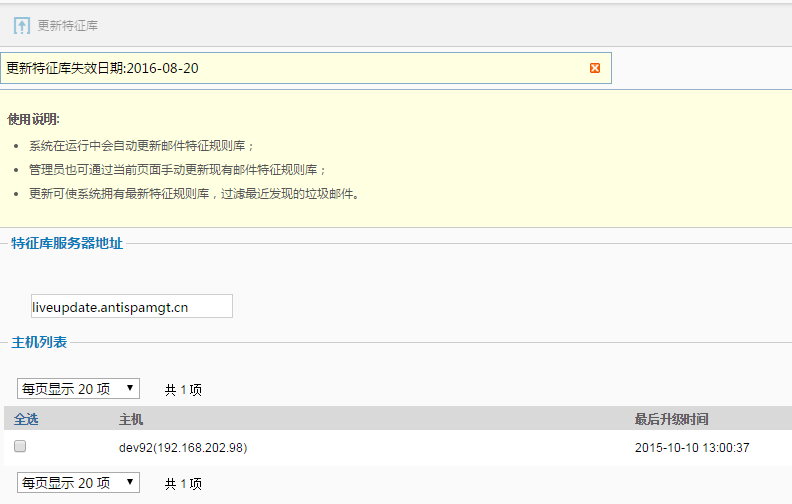Click the 主机列表 section heading
The image size is (792, 504).
point(39,343)
